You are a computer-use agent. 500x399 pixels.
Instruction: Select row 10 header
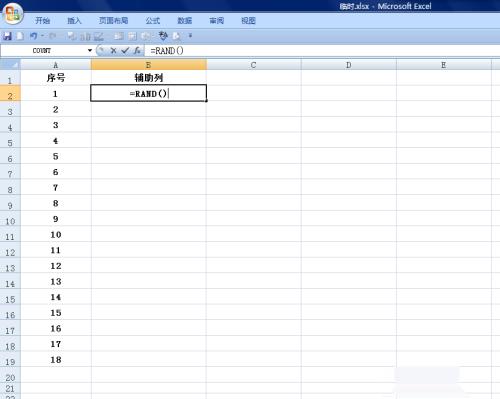(x=10, y=219)
